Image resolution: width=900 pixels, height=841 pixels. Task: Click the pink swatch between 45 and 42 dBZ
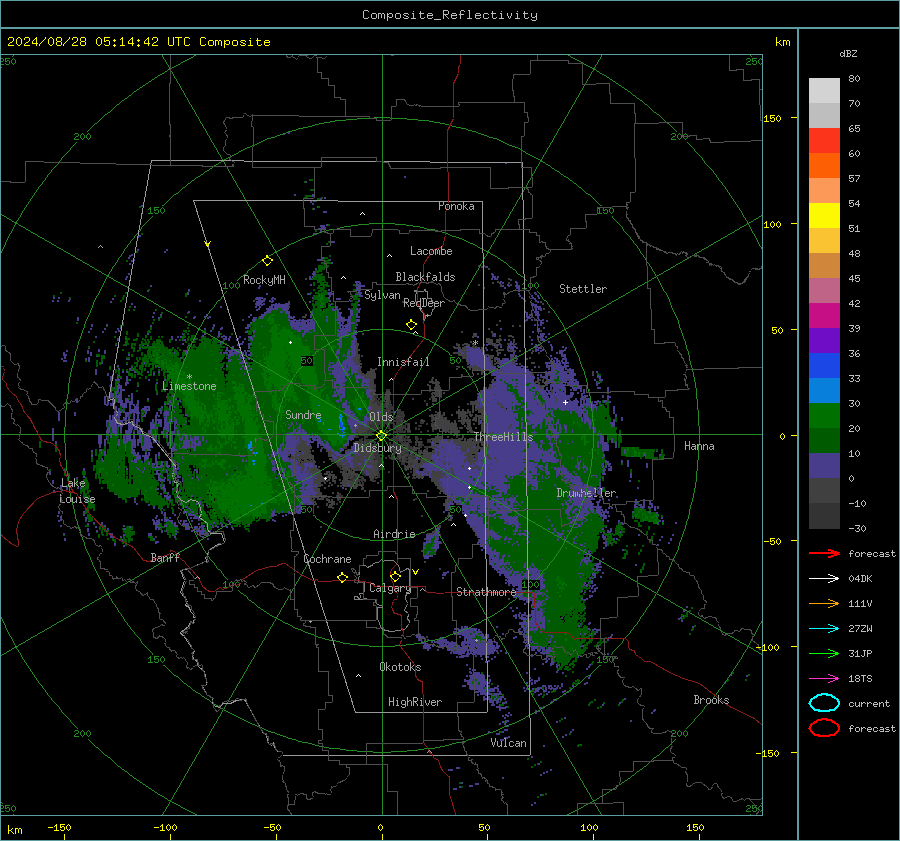coord(824,290)
